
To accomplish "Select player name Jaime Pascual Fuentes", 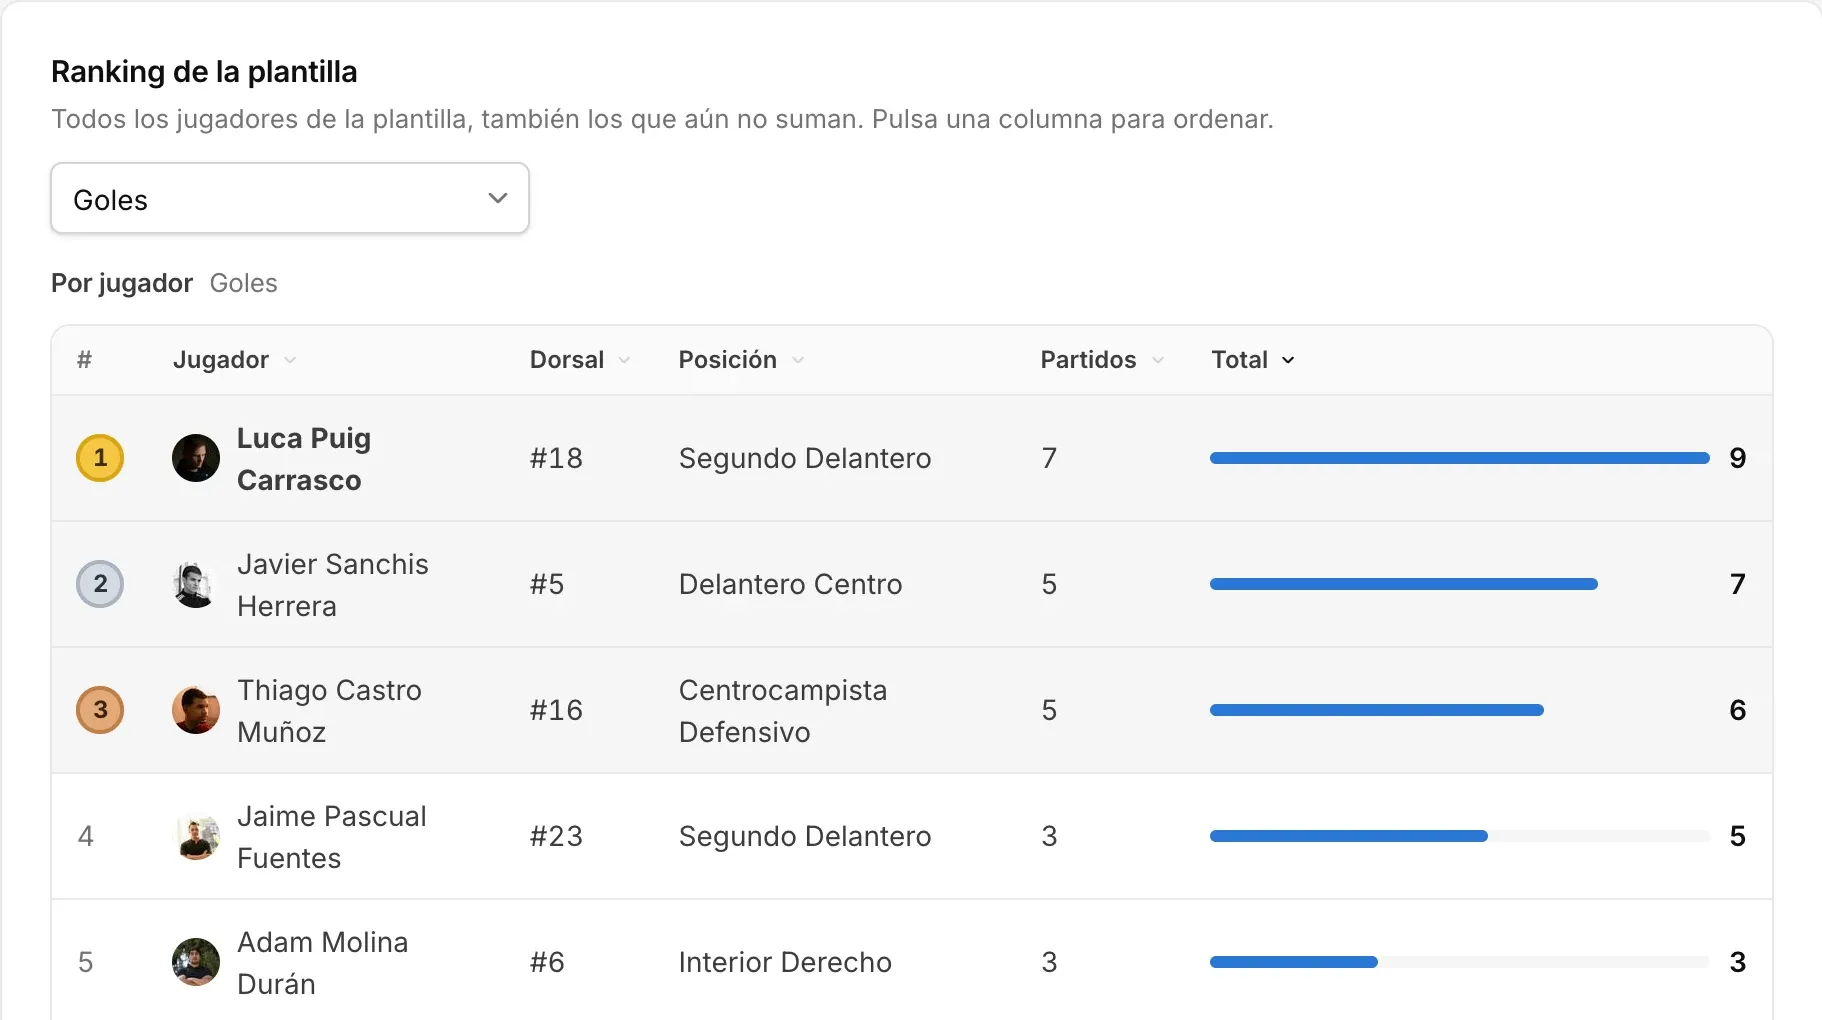I will [332, 837].
